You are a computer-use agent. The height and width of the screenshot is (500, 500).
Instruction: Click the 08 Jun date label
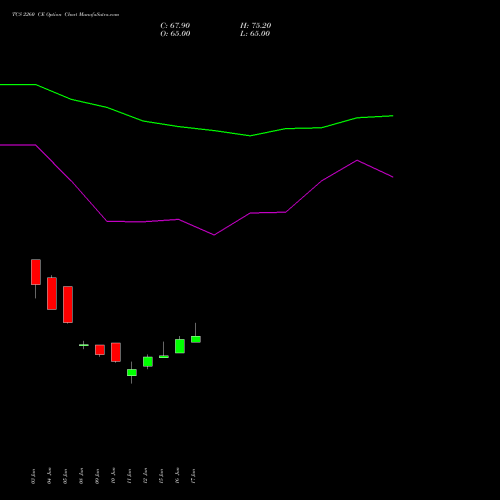pos(81,476)
